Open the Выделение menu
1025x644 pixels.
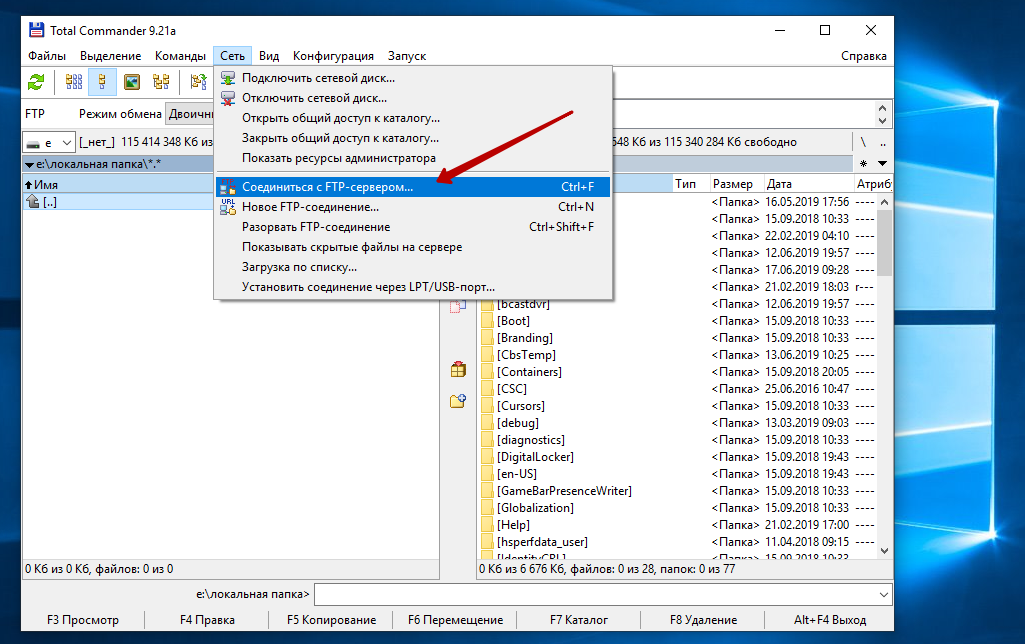tap(110, 56)
